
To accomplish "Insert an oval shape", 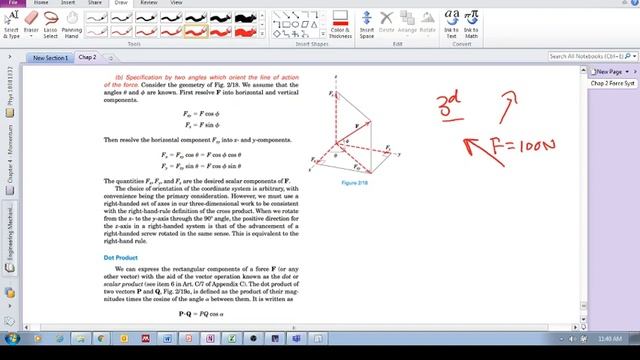I will click(x=296, y=25).
